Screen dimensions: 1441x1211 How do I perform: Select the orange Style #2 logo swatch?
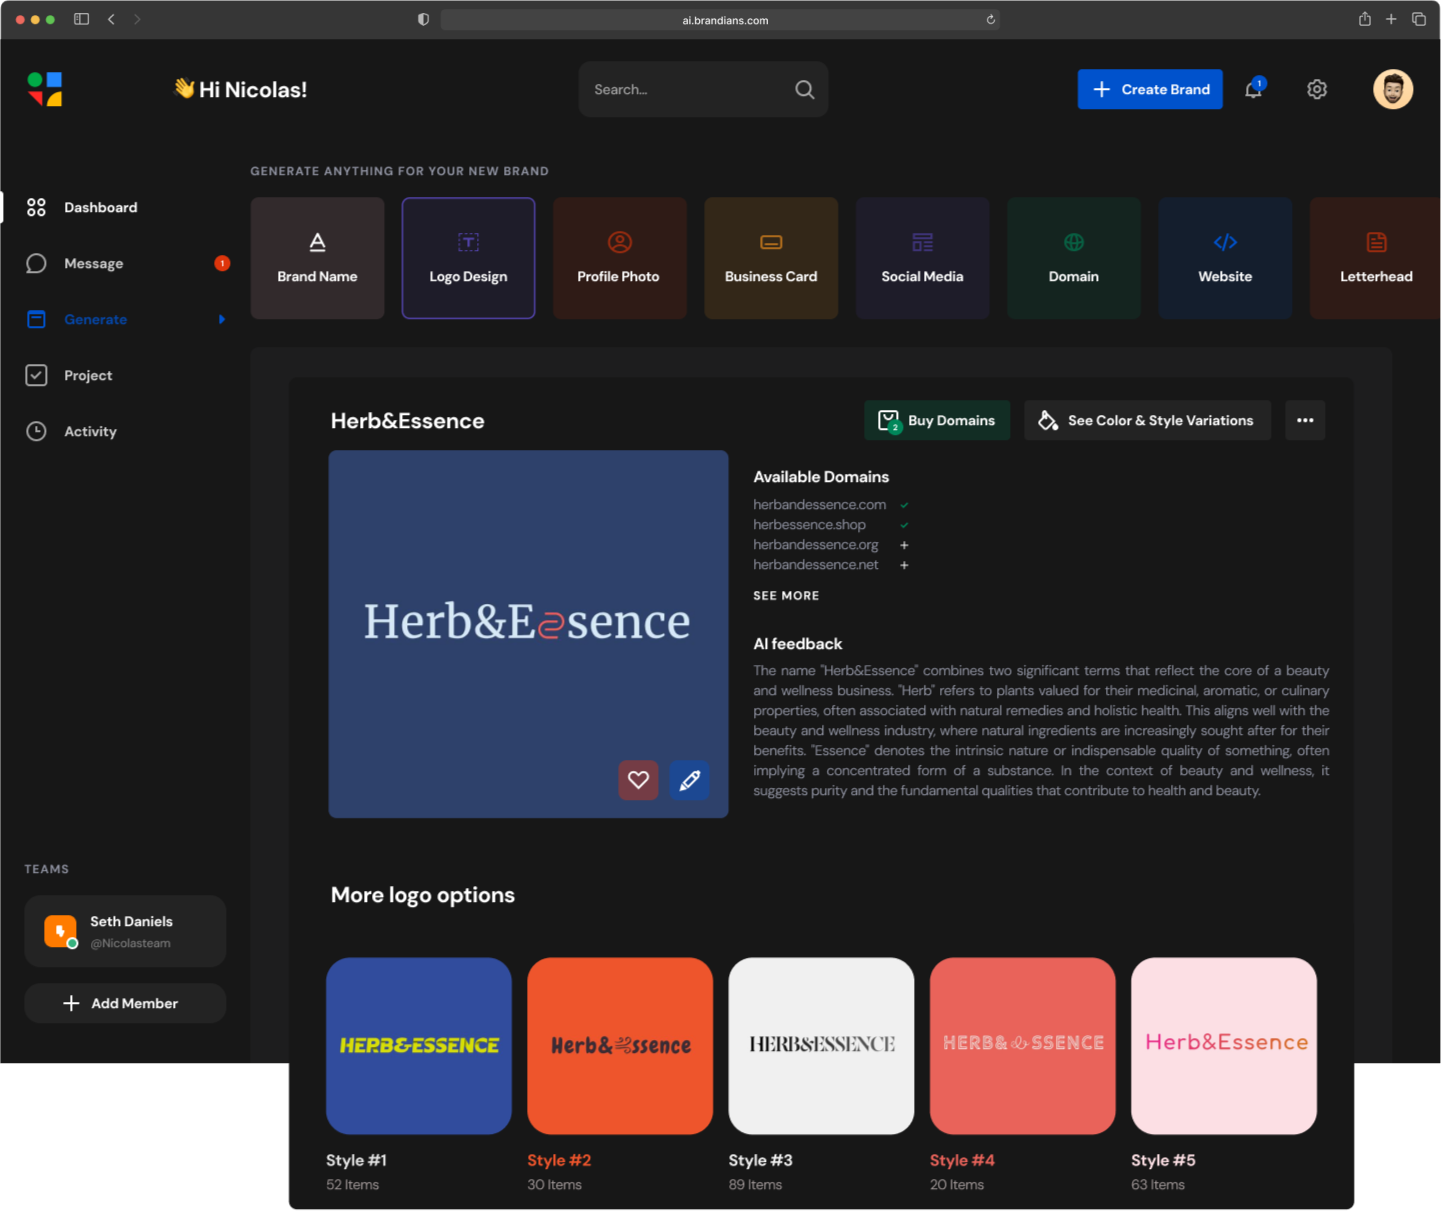[x=620, y=1045]
